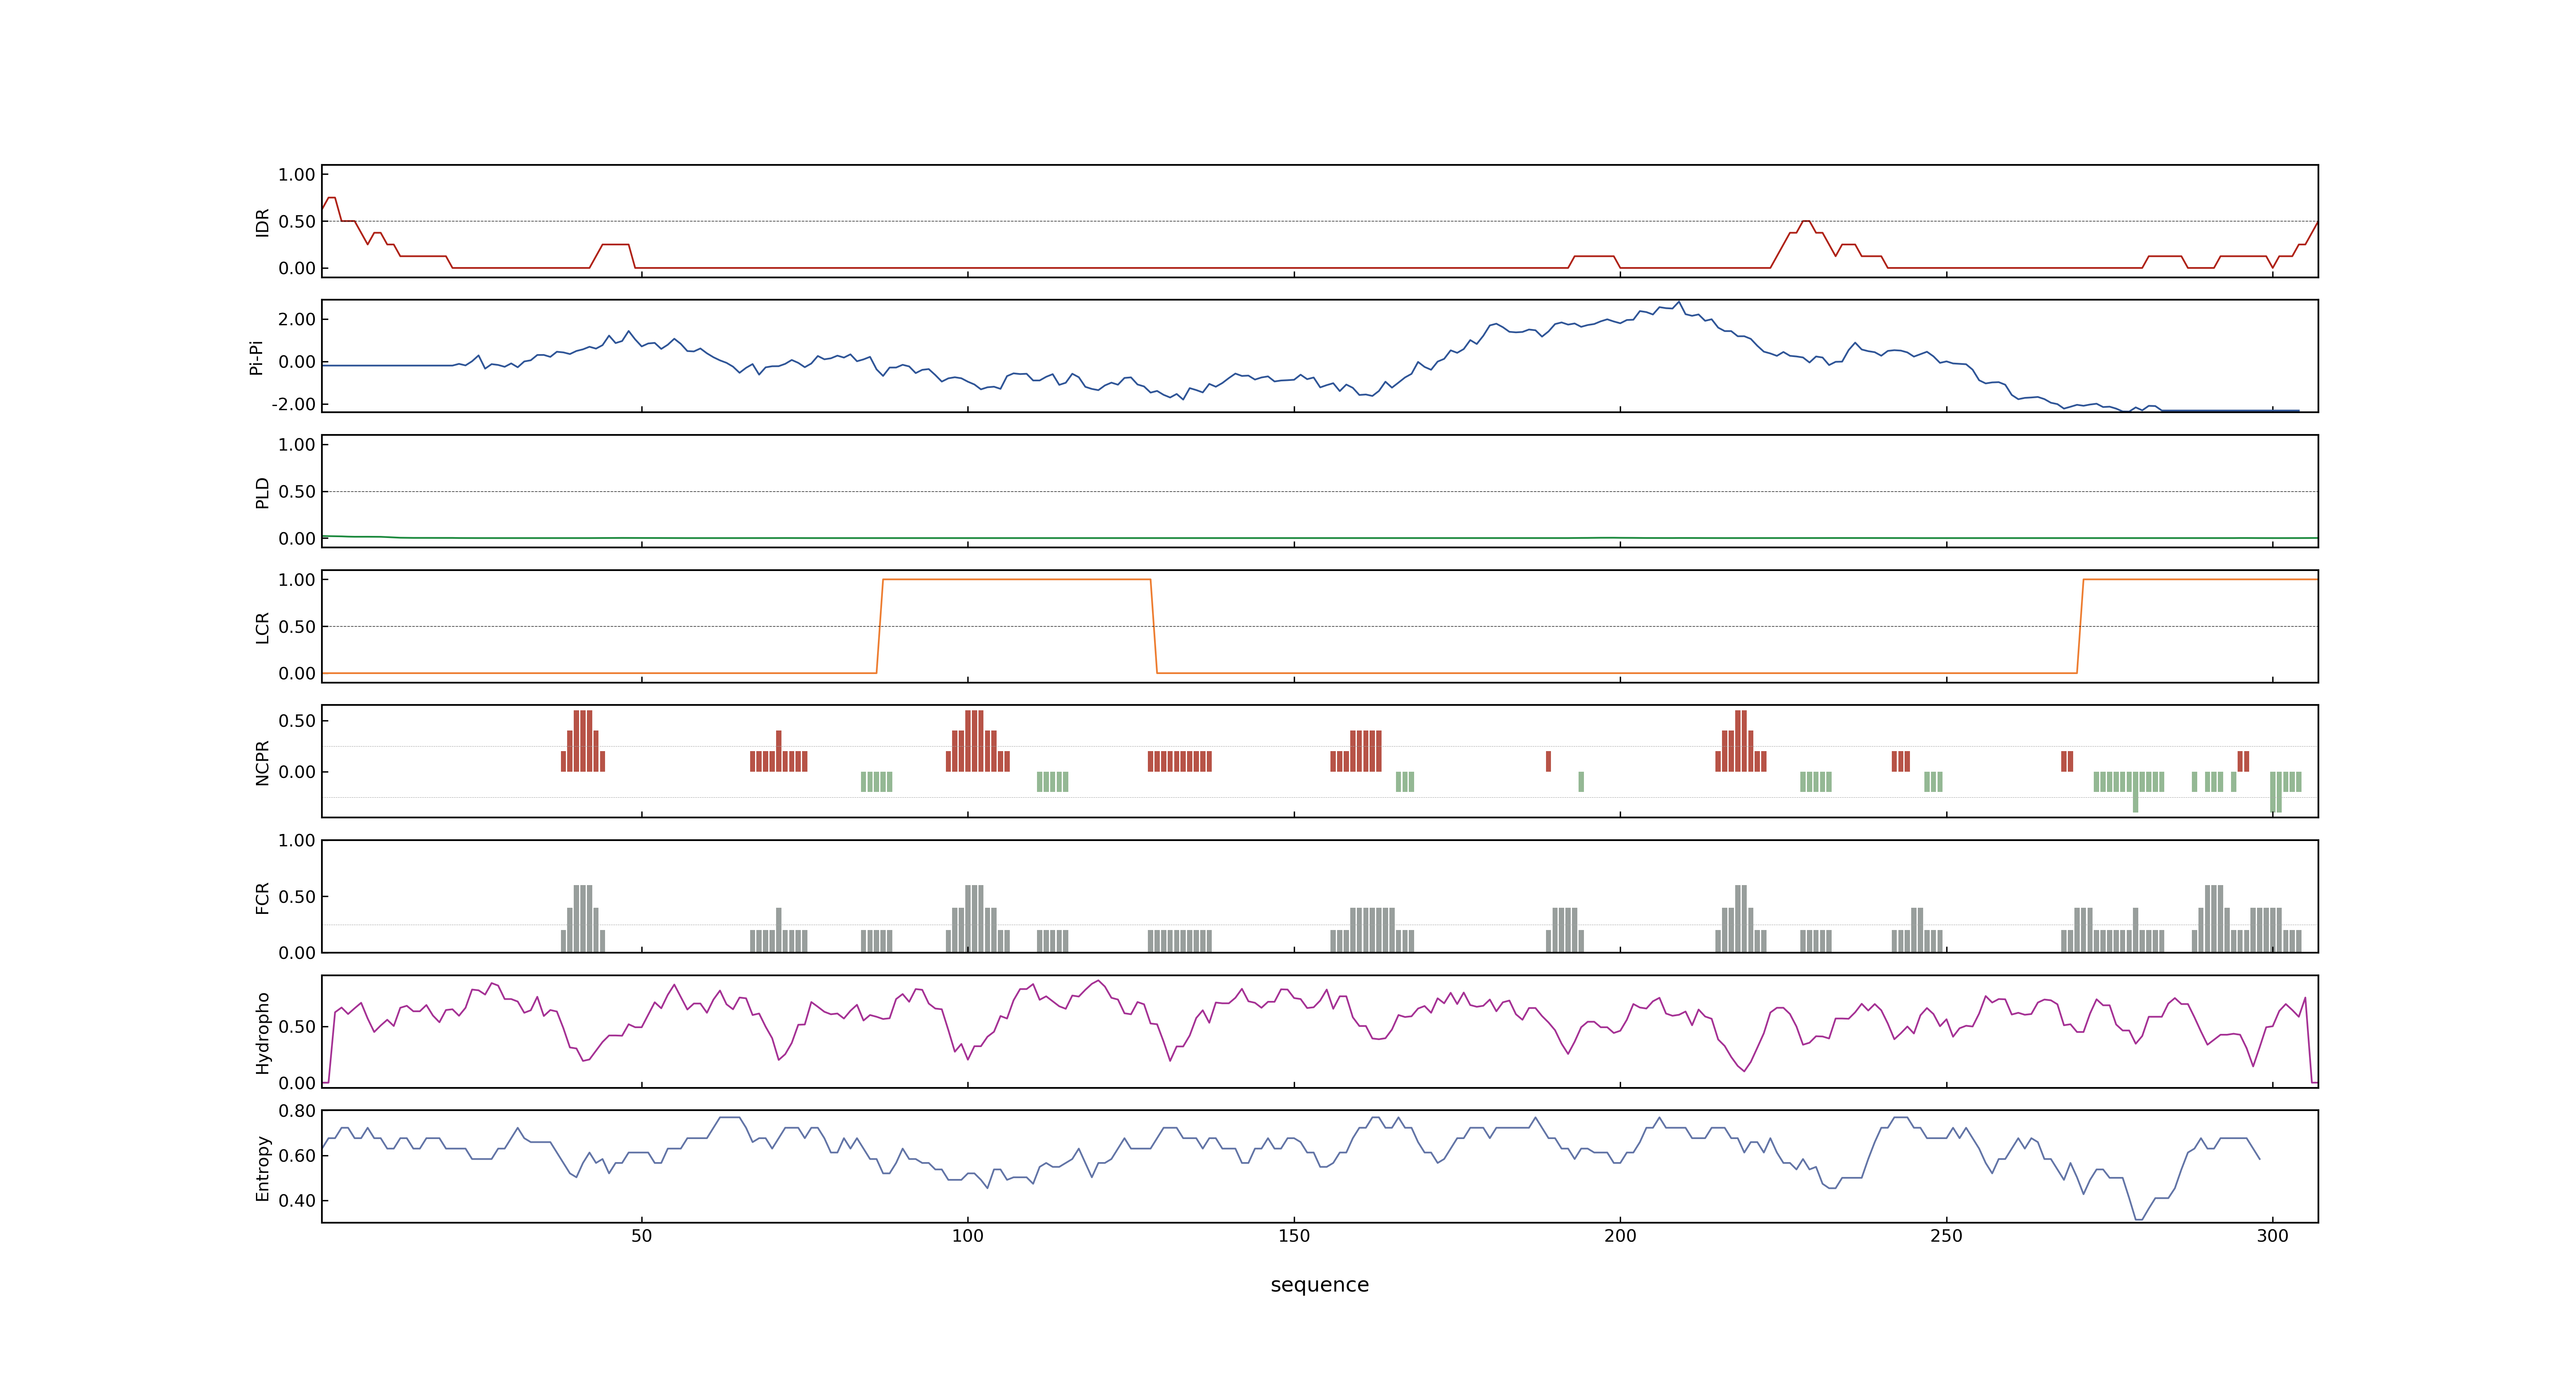Click the FCR y-axis label

coord(263,897)
